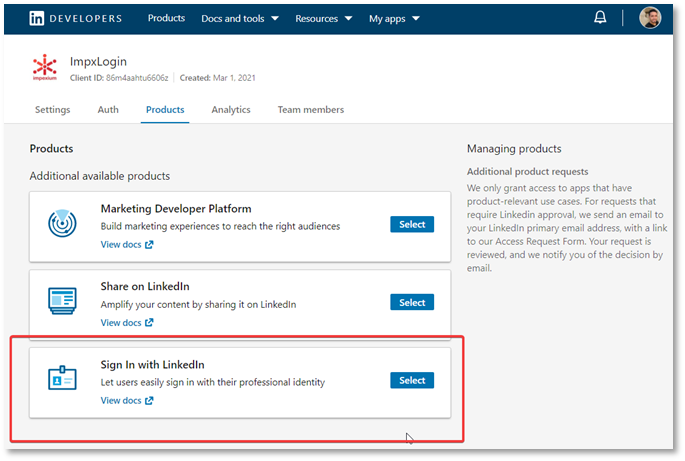Click the Share on LinkedIn title
The image size is (685, 461).
pyautogui.click(x=145, y=287)
